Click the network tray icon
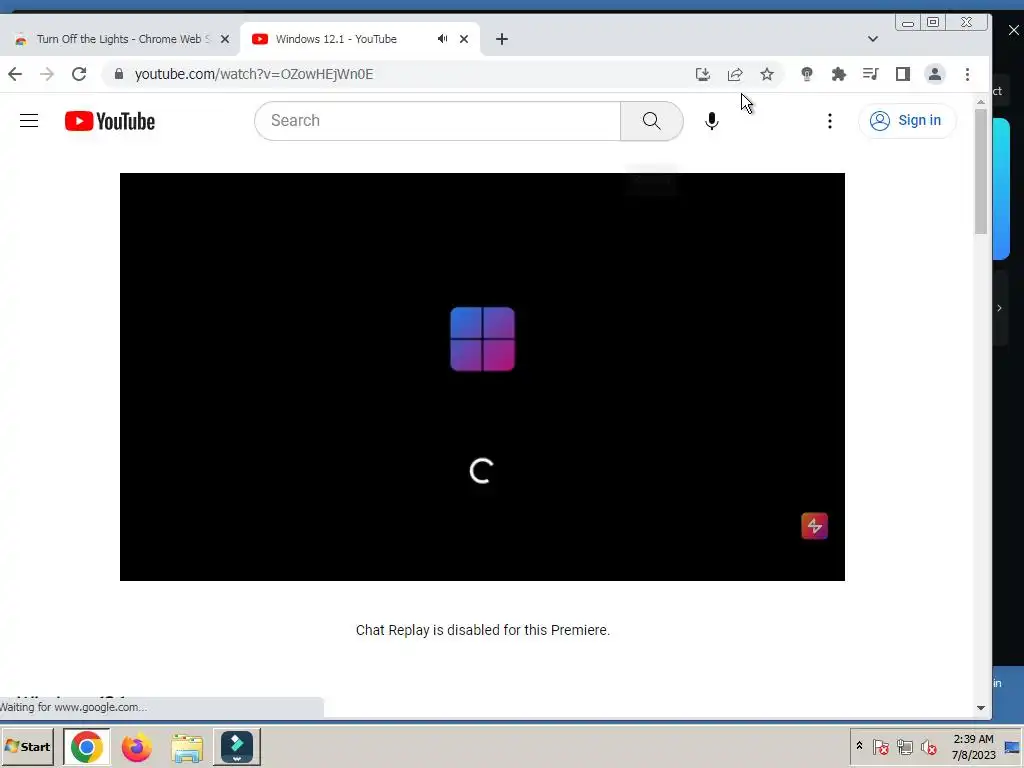This screenshot has height=768, width=1024. point(904,746)
